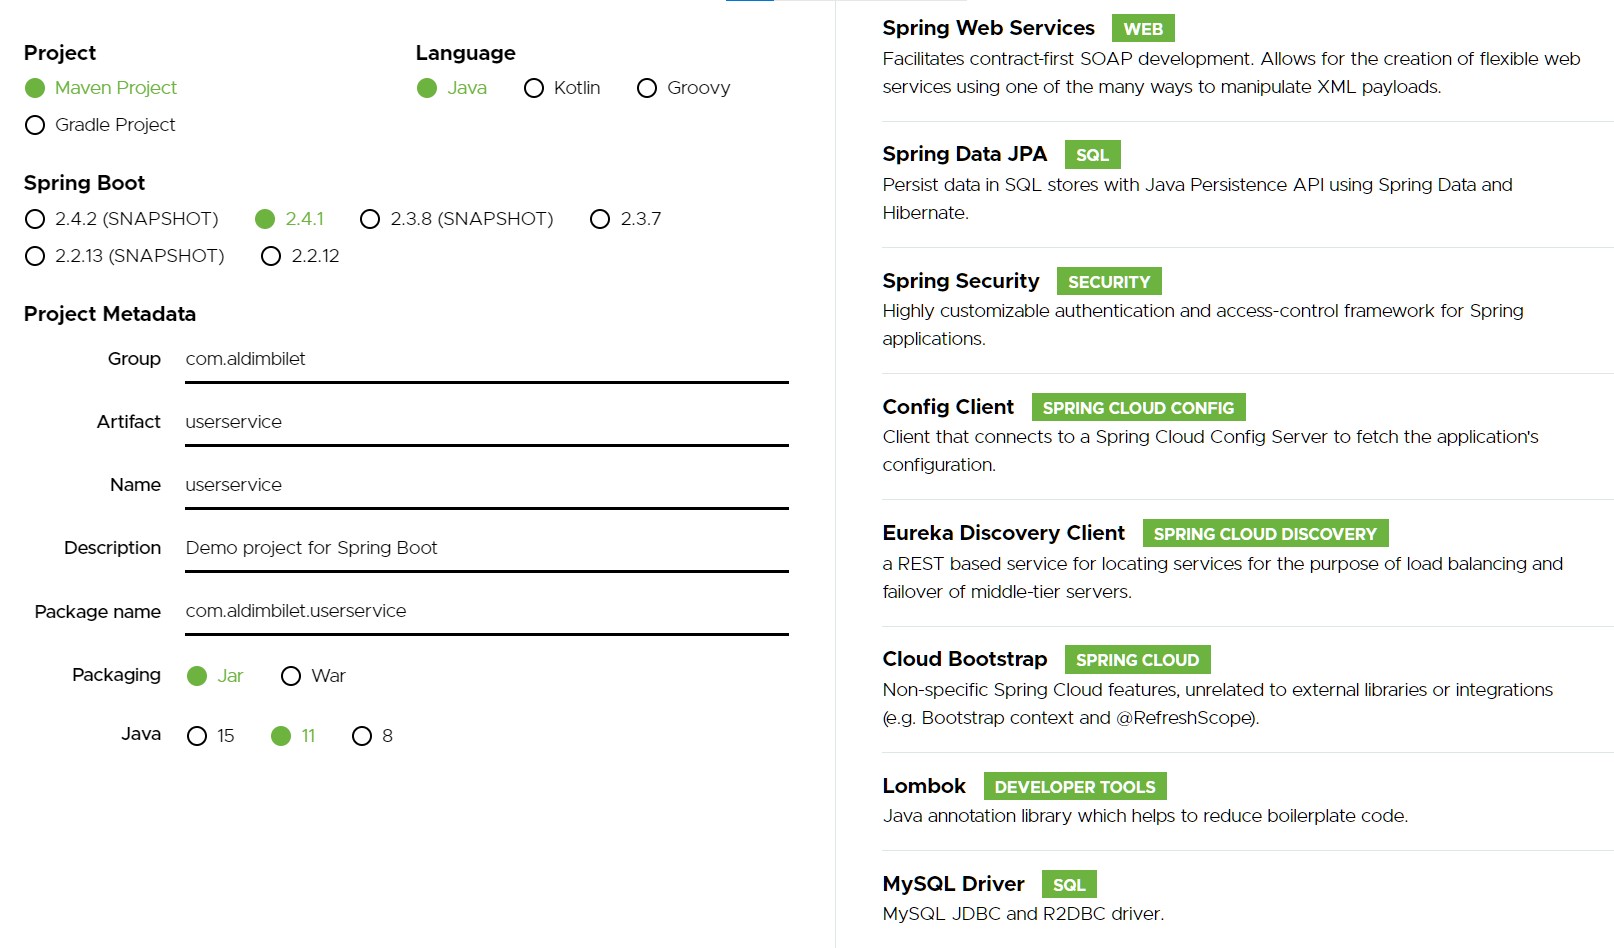Select the Lombok dependency item
1614x948 pixels.
coord(1247,801)
